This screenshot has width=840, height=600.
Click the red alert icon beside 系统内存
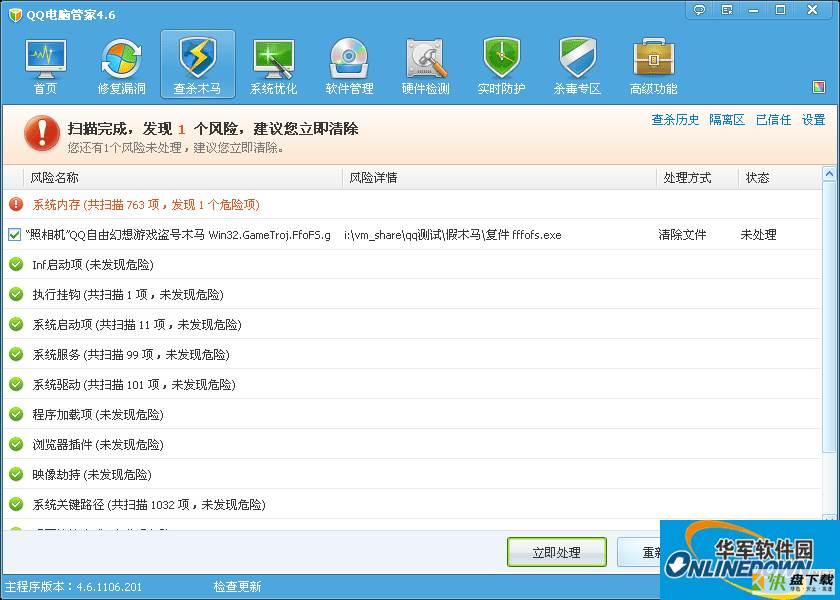tap(16, 204)
